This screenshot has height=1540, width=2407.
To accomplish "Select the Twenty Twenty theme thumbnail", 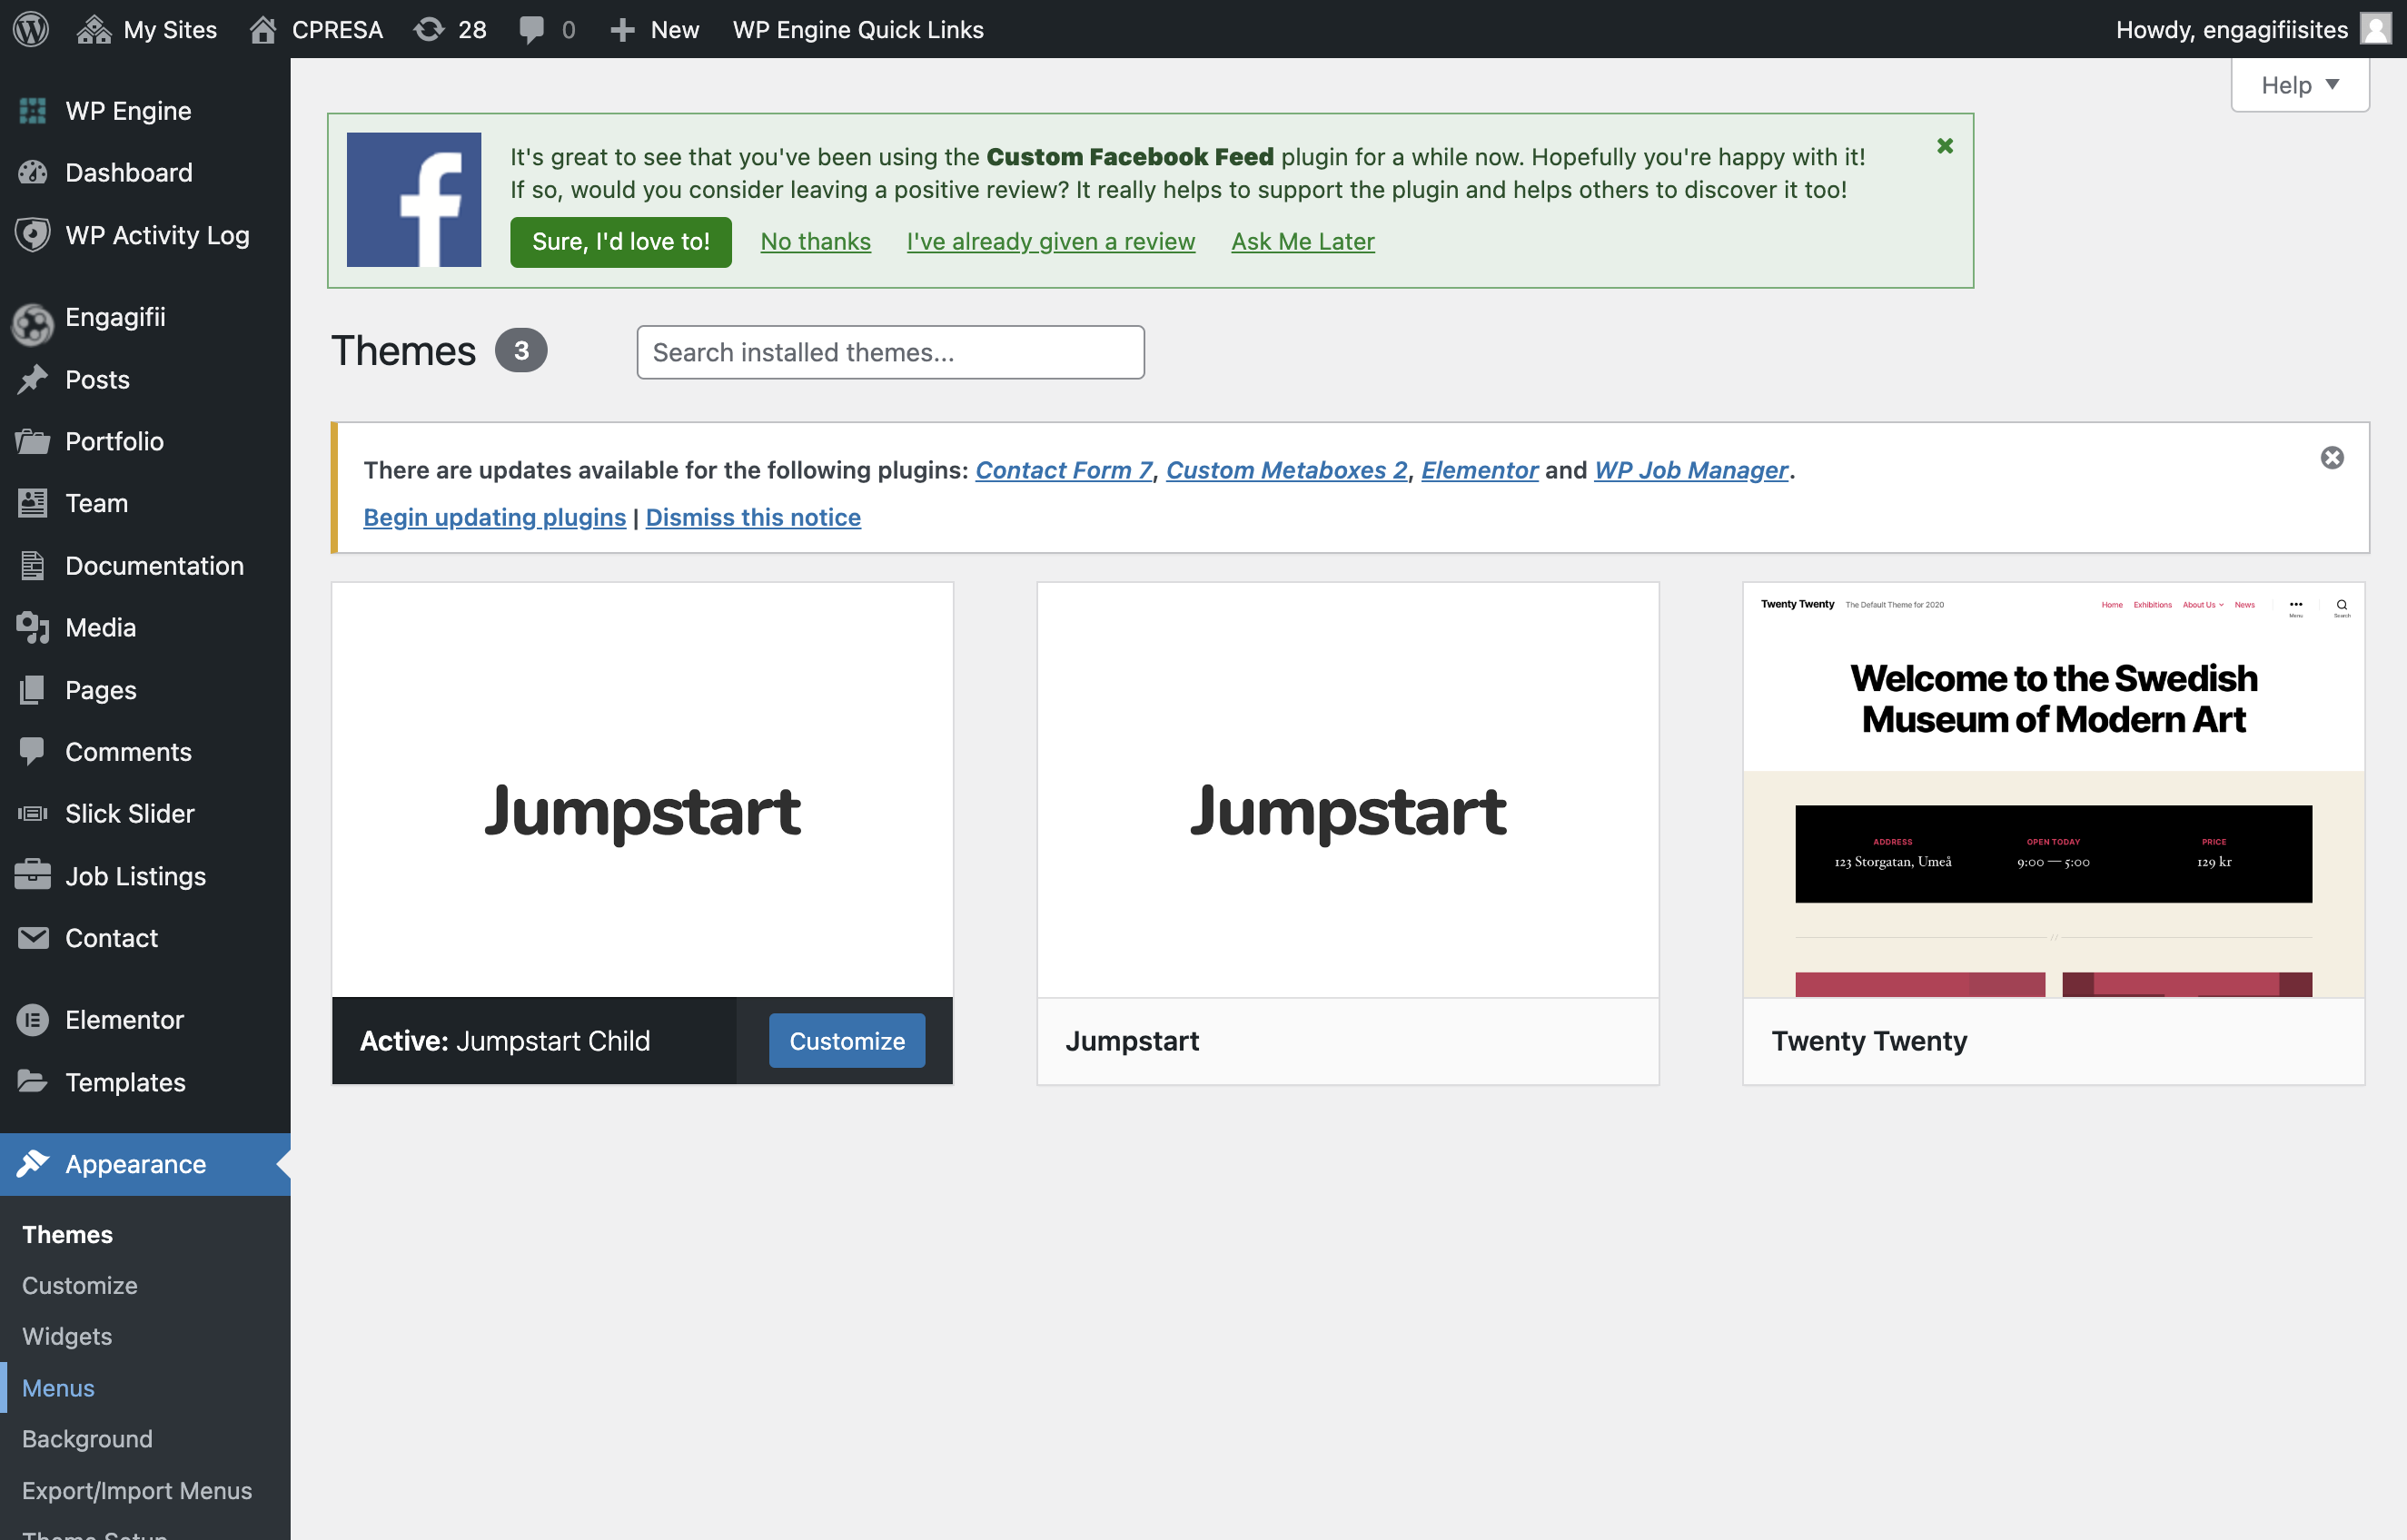I will [2053, 790].
